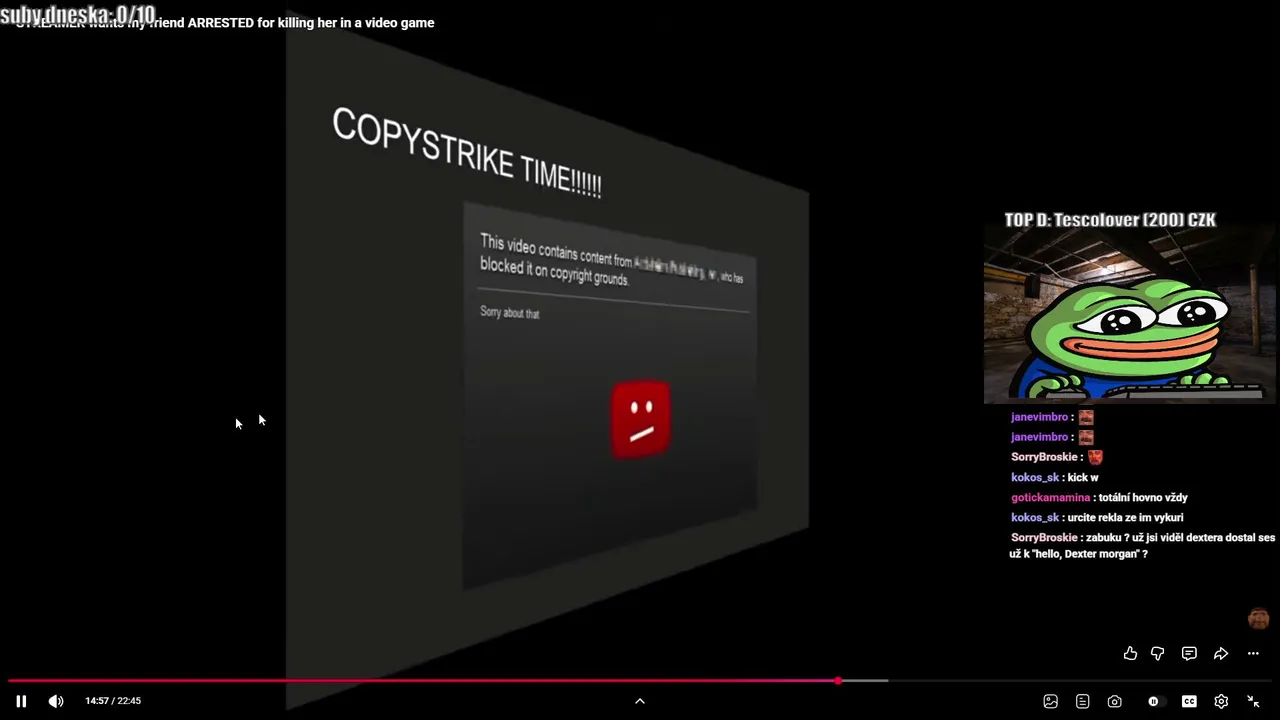Open the channel avatar above the share button
The height and width of the screenshot is (720, 1280).
[1258, 619]
